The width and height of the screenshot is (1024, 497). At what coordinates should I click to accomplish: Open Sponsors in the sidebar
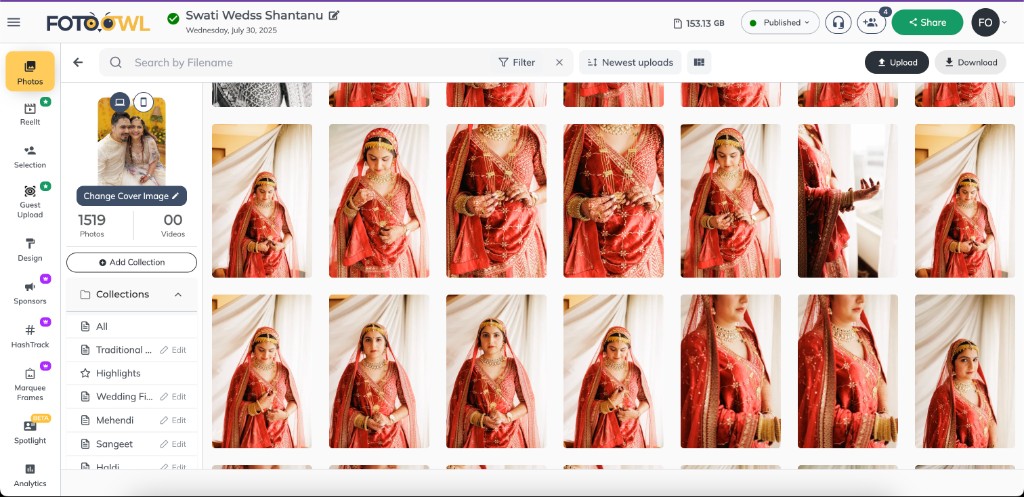30,293
